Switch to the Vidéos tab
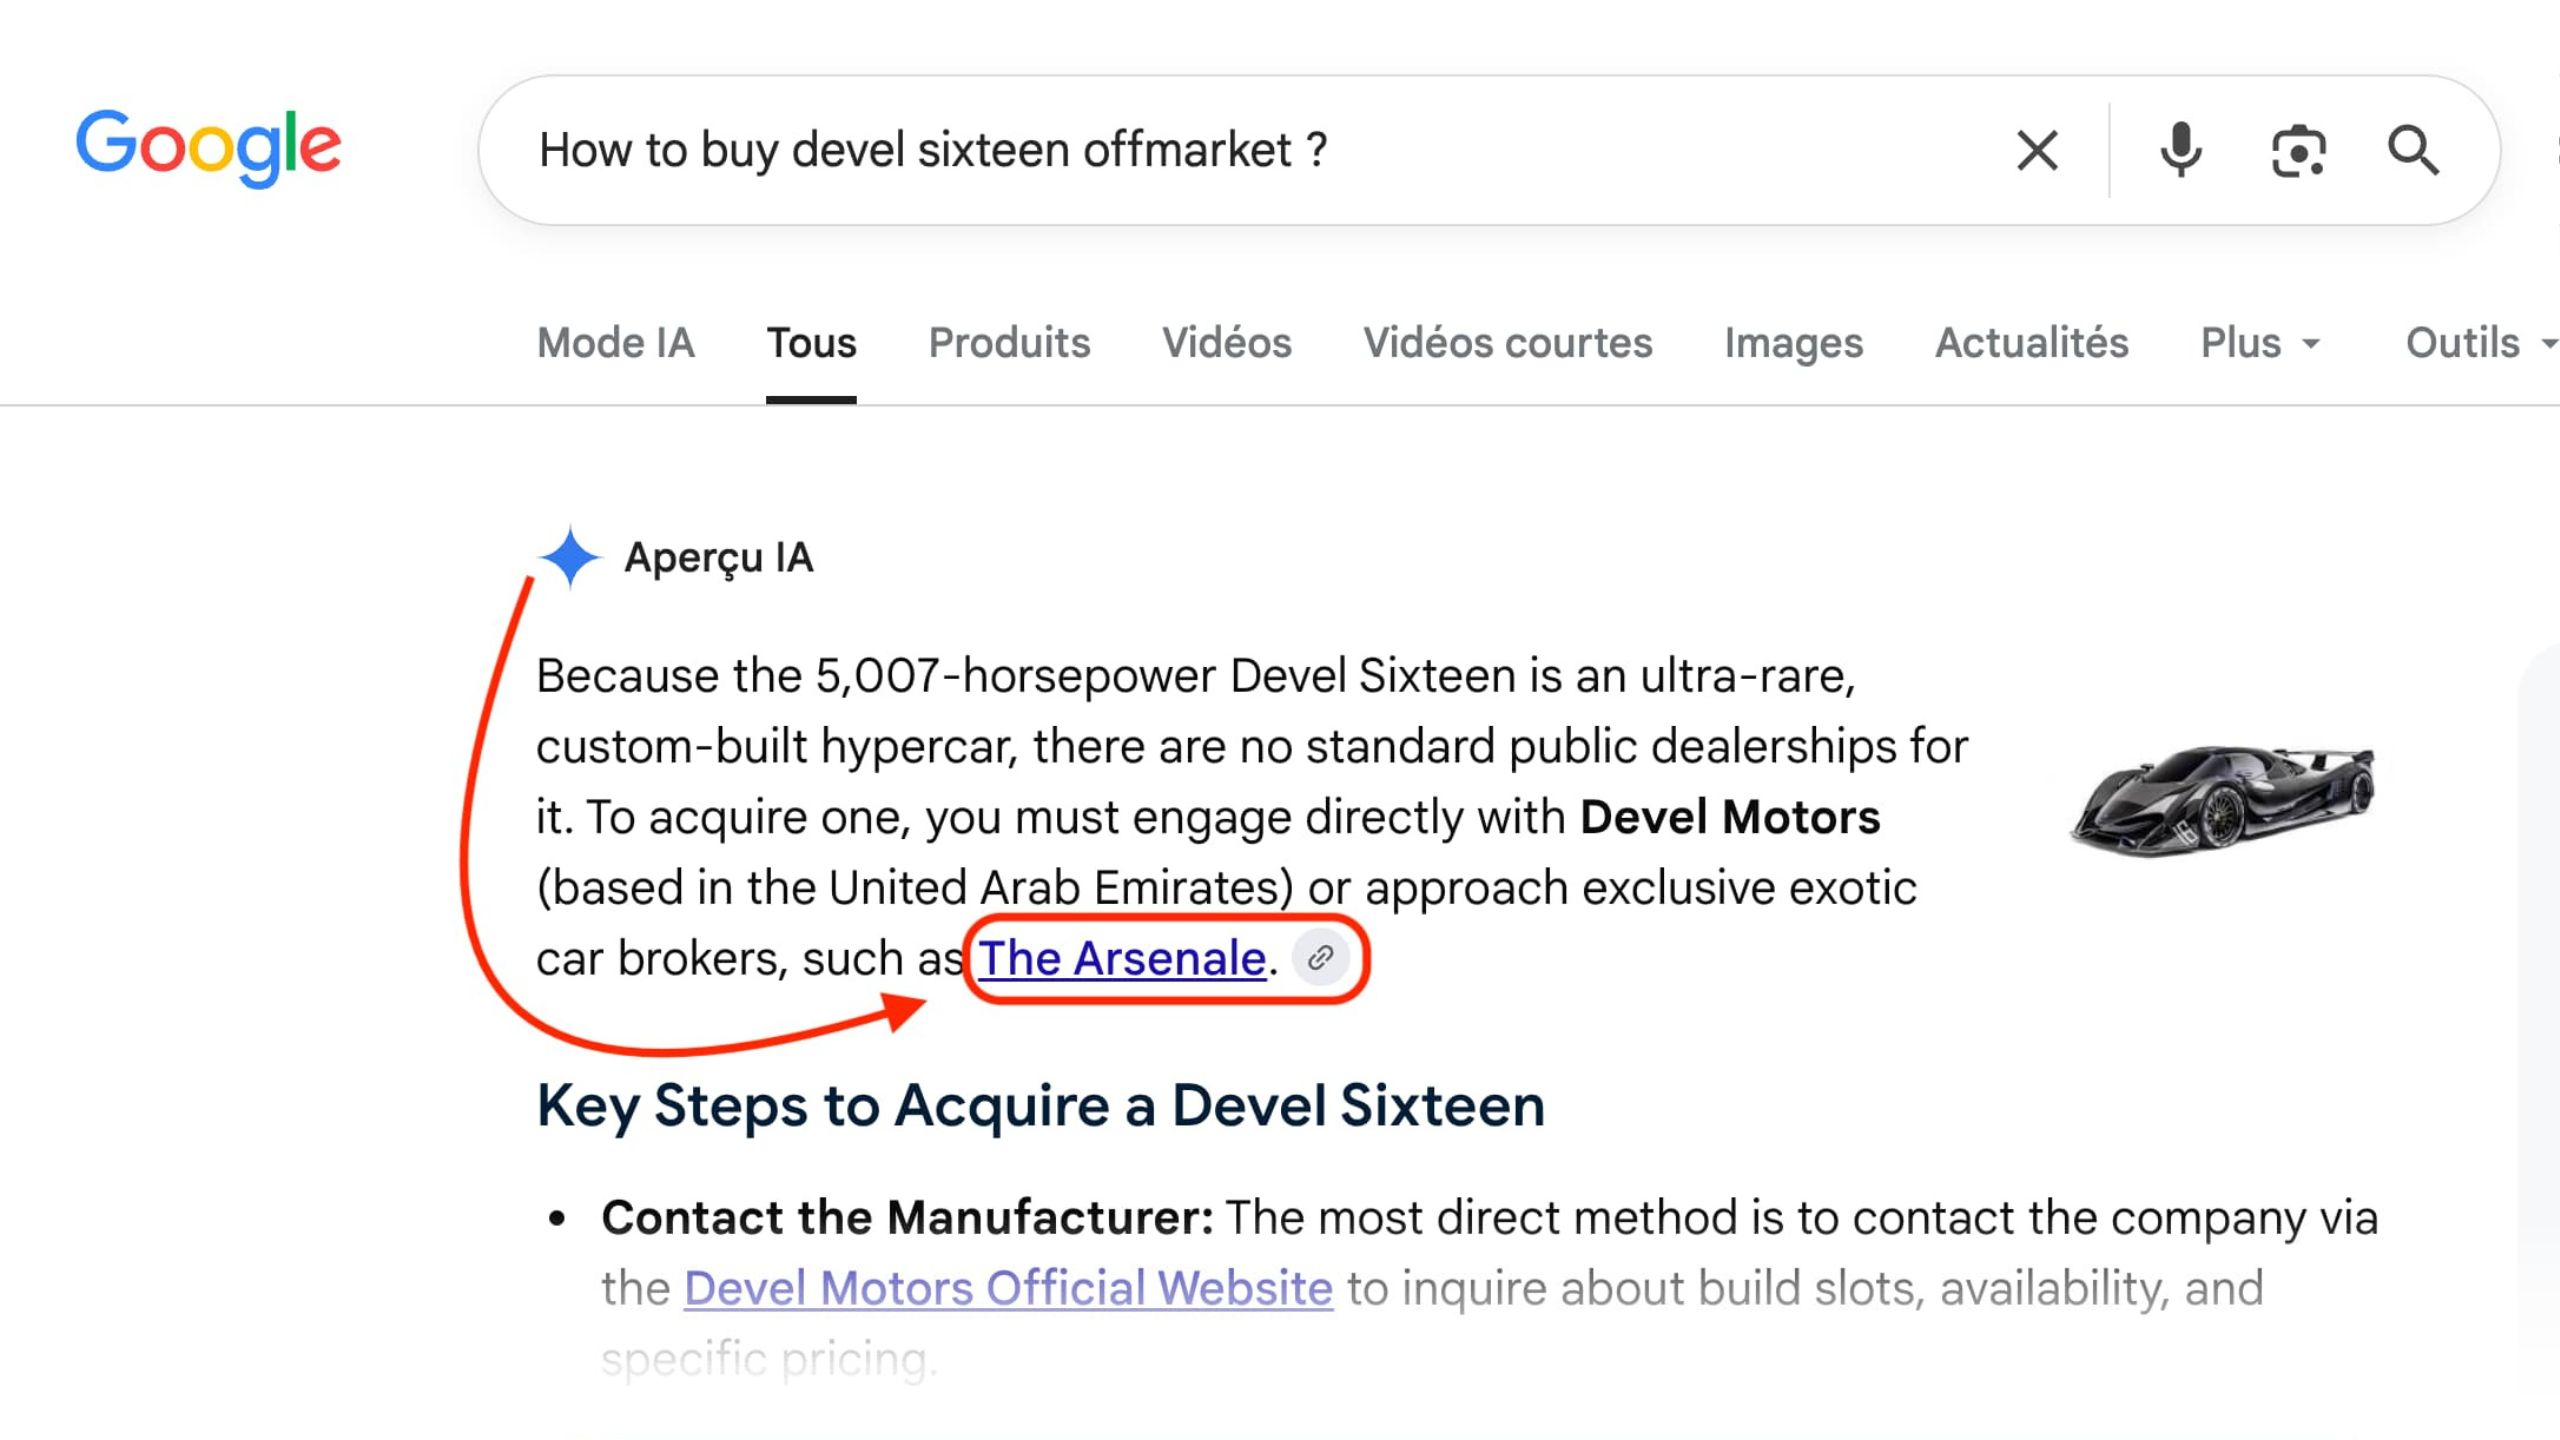Image resolution: width=2560 pixels, height=1440 pixels. (x=1227, y=343)
